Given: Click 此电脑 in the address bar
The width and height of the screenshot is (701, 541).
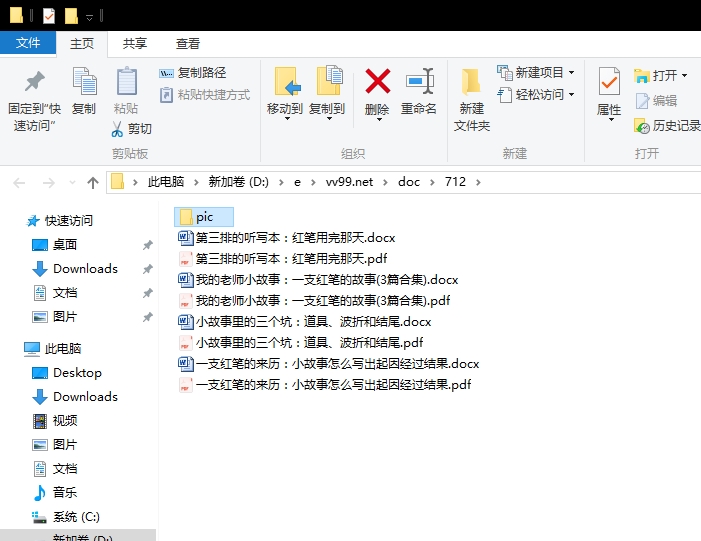Looking at the screenshot, I should [166, 182].
